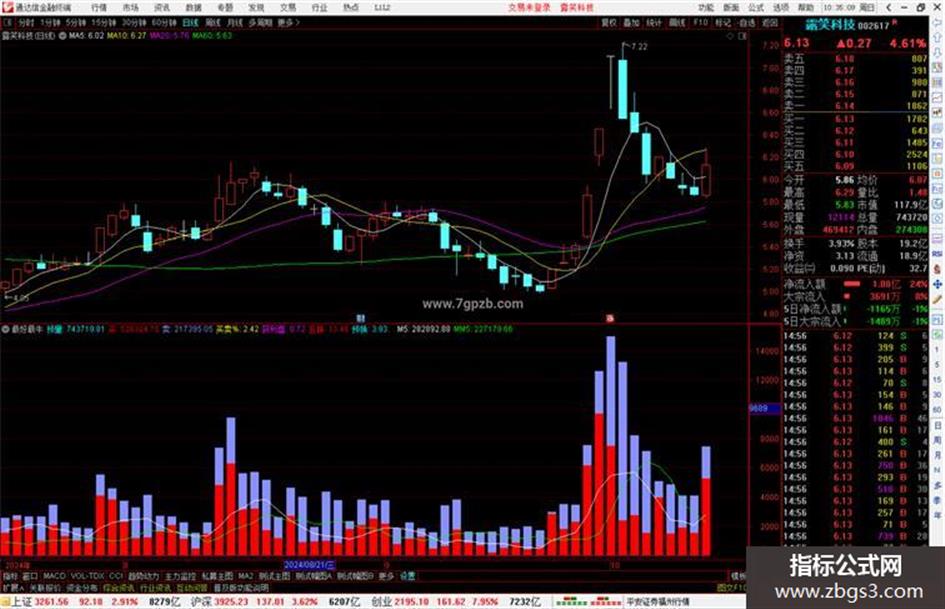Viewport: 945px width, 609px height.
Task: Click the yellow icon at status bar left
Action: [5, 602]
